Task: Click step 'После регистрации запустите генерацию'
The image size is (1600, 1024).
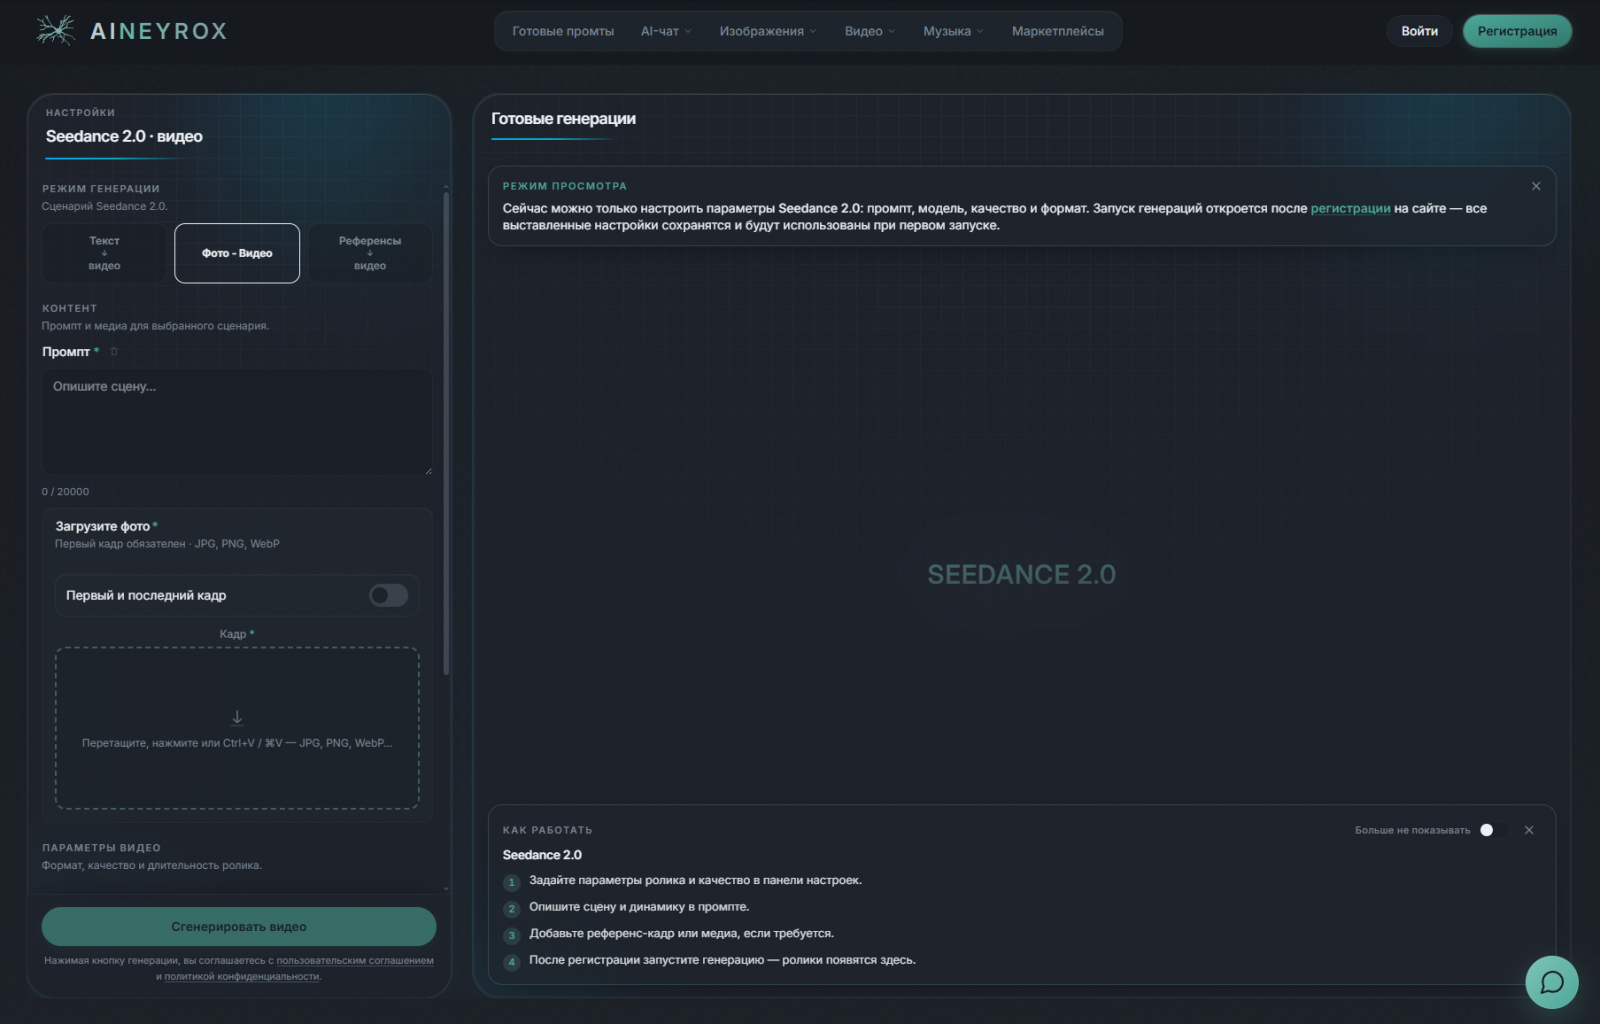Action: click(722, 960)
